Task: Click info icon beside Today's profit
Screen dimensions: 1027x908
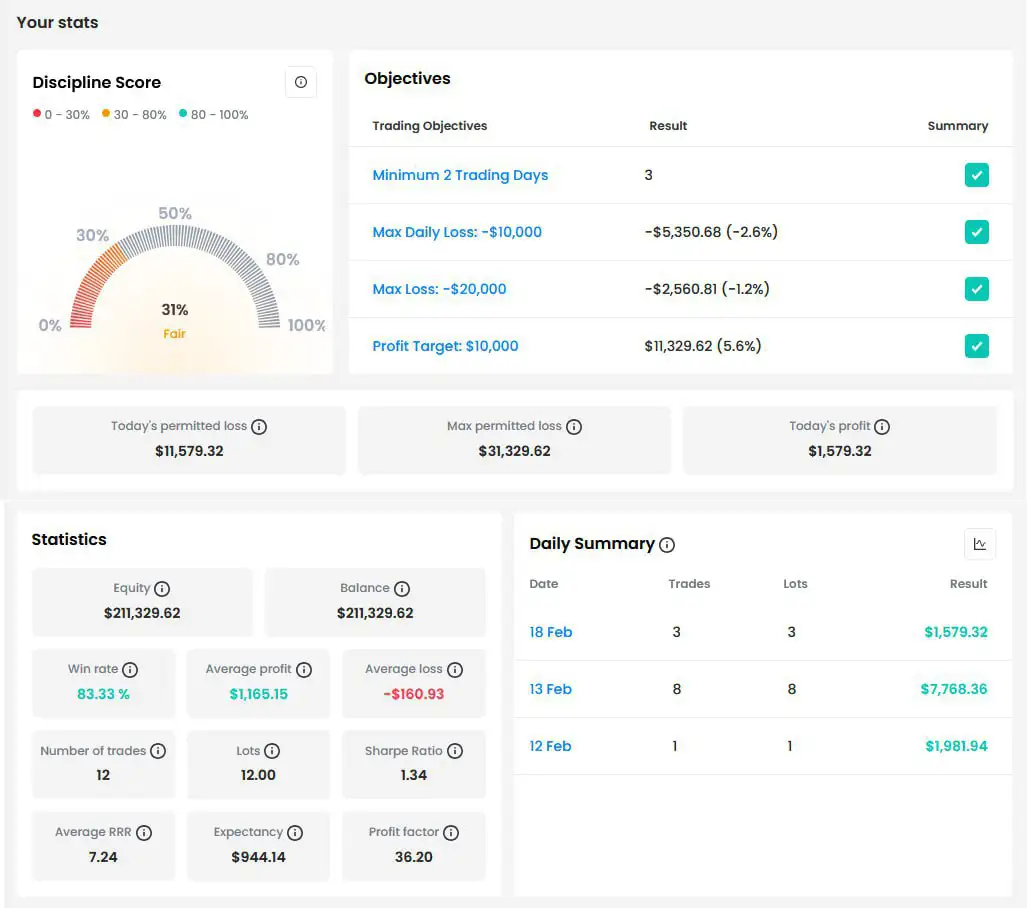Action: 882,427
